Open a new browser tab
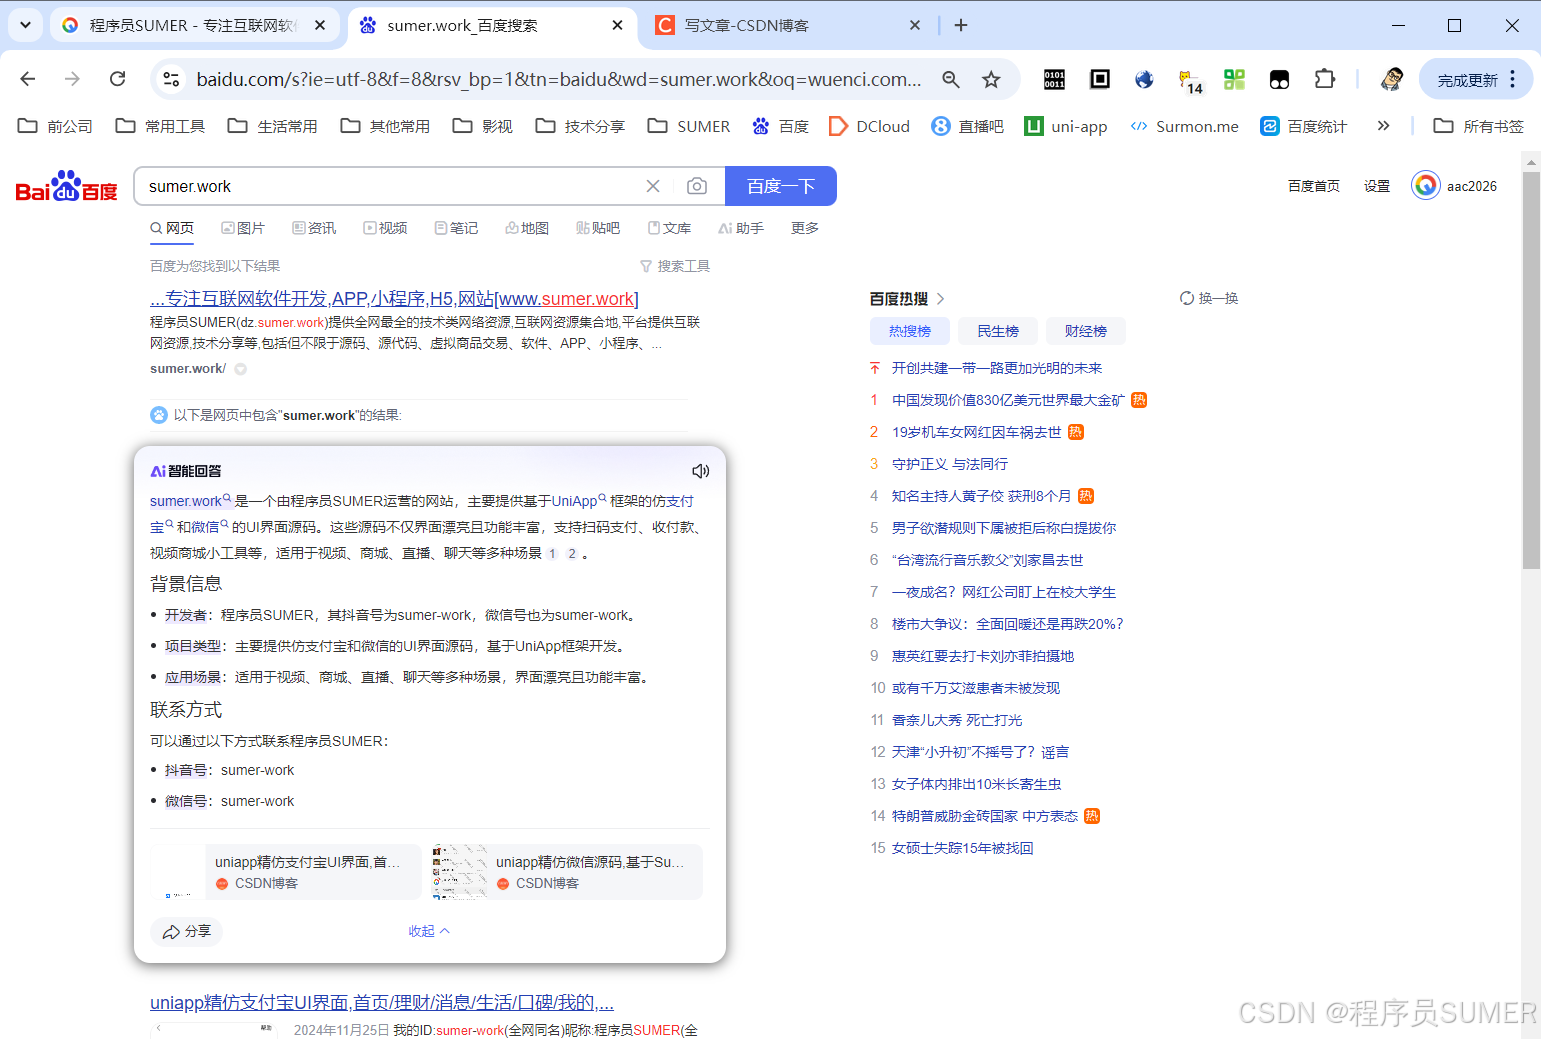Screen dimensions: 1541x1039 pos(961,25)
